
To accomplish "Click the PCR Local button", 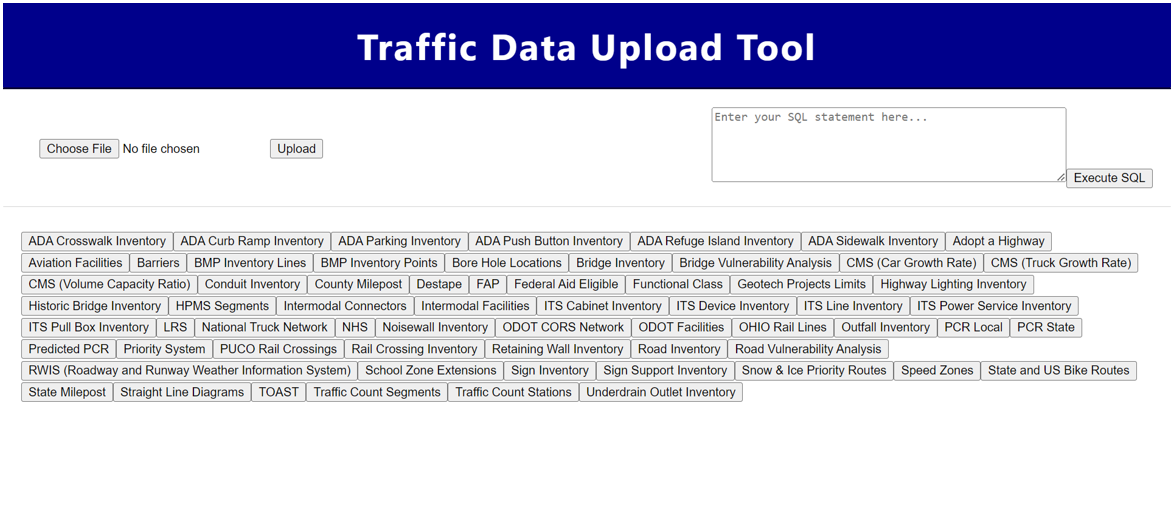I will (x=974, y=328).
